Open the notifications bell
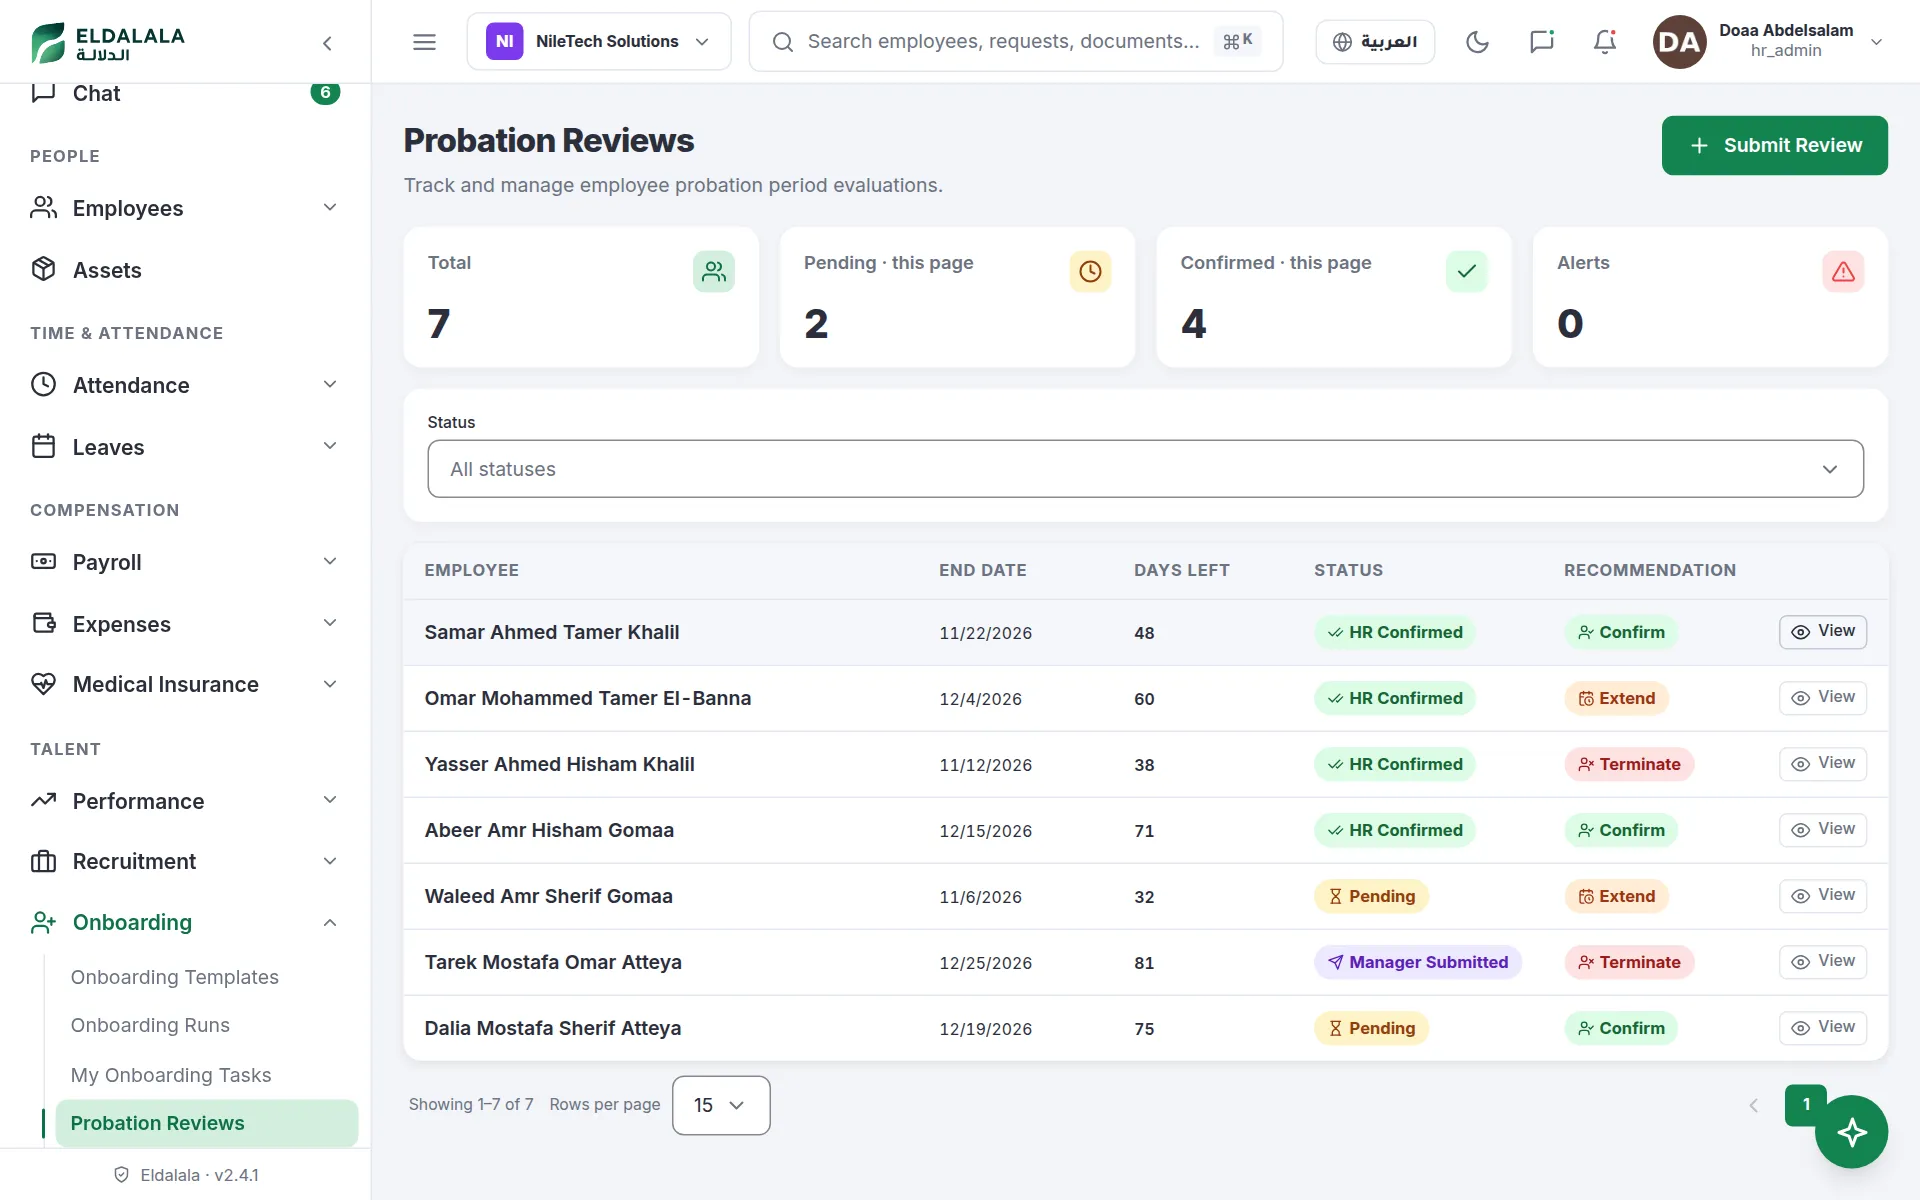 pyautogui.click(x=1605, y=42)
